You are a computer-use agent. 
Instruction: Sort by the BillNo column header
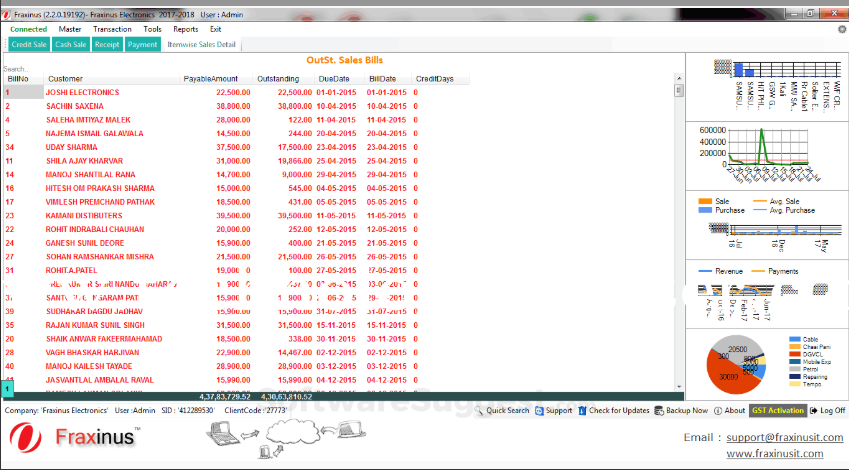pyautogui.click(x=24, y=79)
